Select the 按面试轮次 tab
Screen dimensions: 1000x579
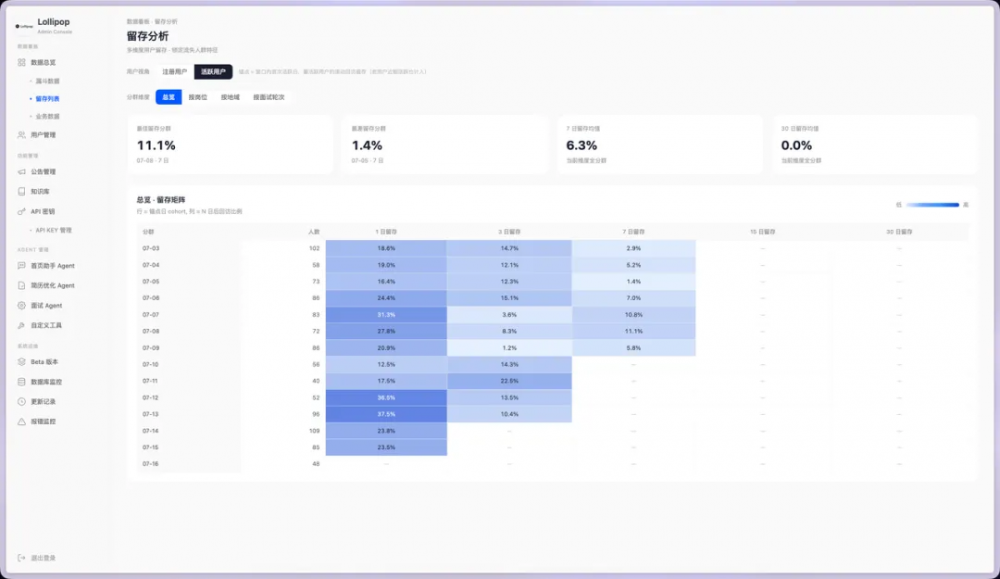pyautogui.click(x=268, y=97)
